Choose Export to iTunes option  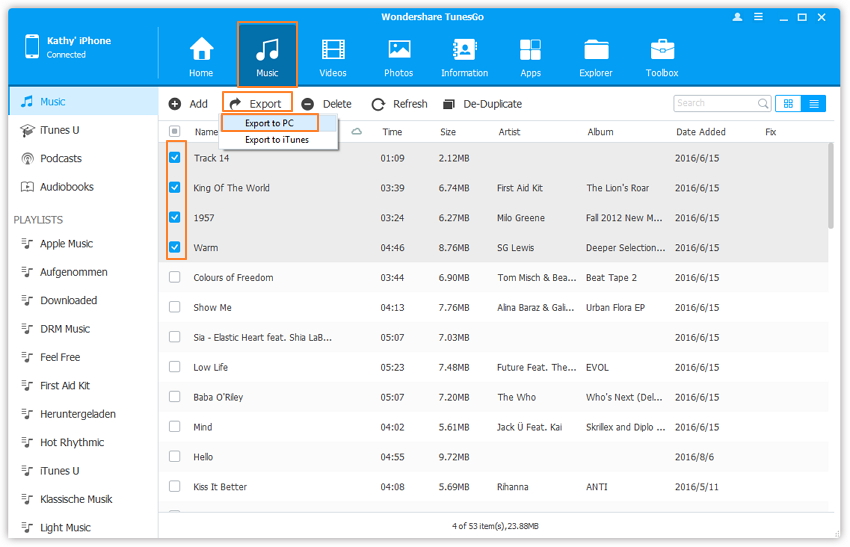tap(277, 140)
